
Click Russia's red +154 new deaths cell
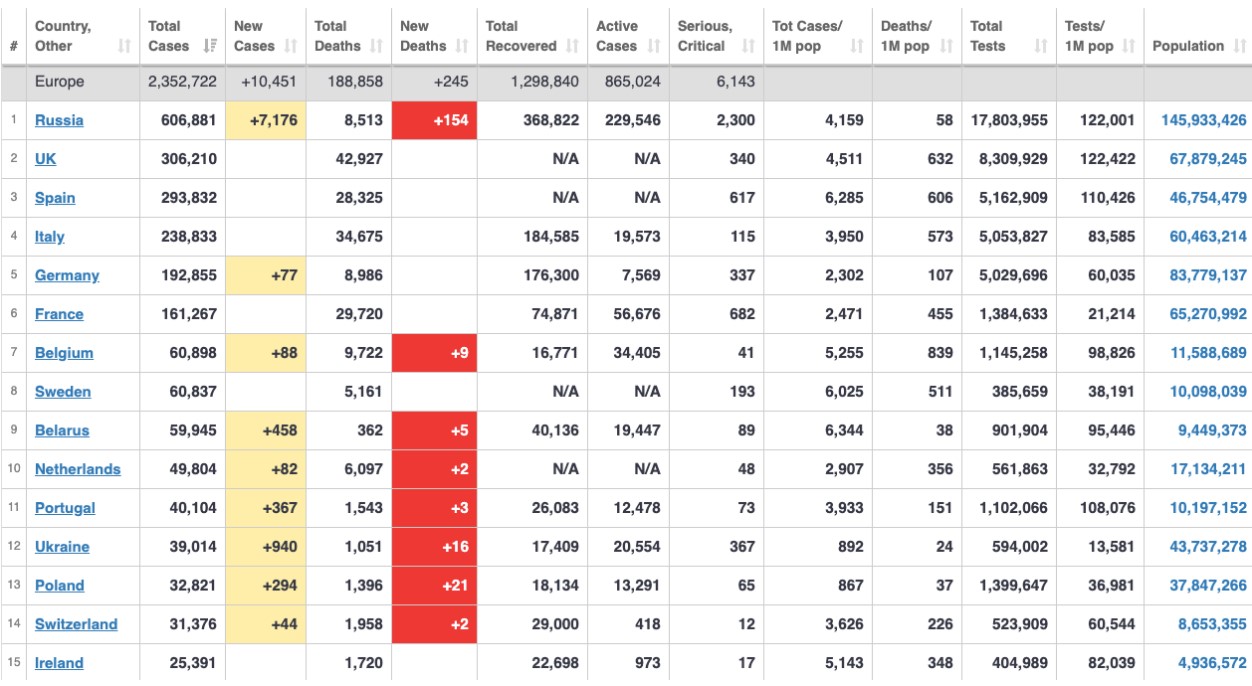click(x=434, y=120)
